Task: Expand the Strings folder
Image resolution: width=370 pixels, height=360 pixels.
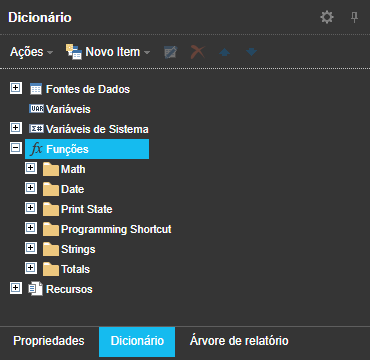Action: click(31, 248)
